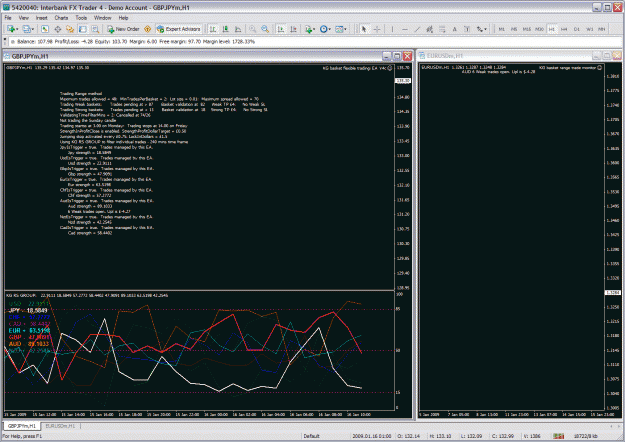The height and width of the screenshot is (442, 625).
Task: Open the File menu
Action: 8,18
